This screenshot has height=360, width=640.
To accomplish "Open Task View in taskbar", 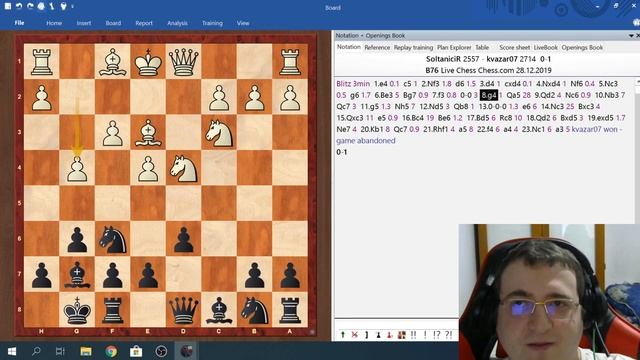I will coord(60,351).
